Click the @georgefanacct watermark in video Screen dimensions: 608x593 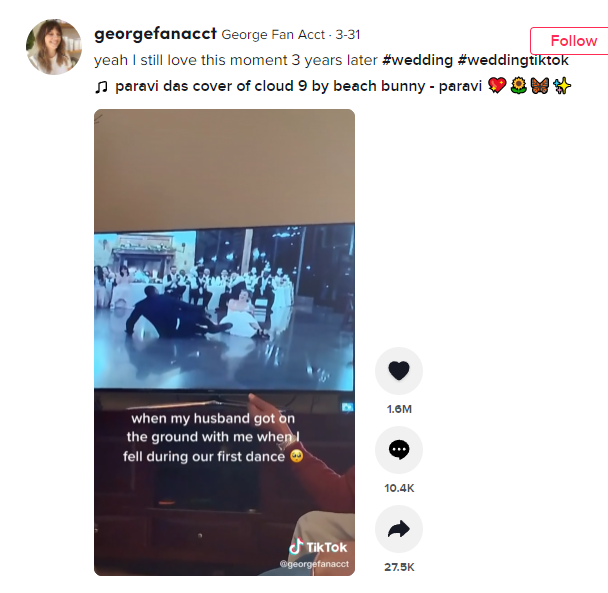click(x=314, y=564)
